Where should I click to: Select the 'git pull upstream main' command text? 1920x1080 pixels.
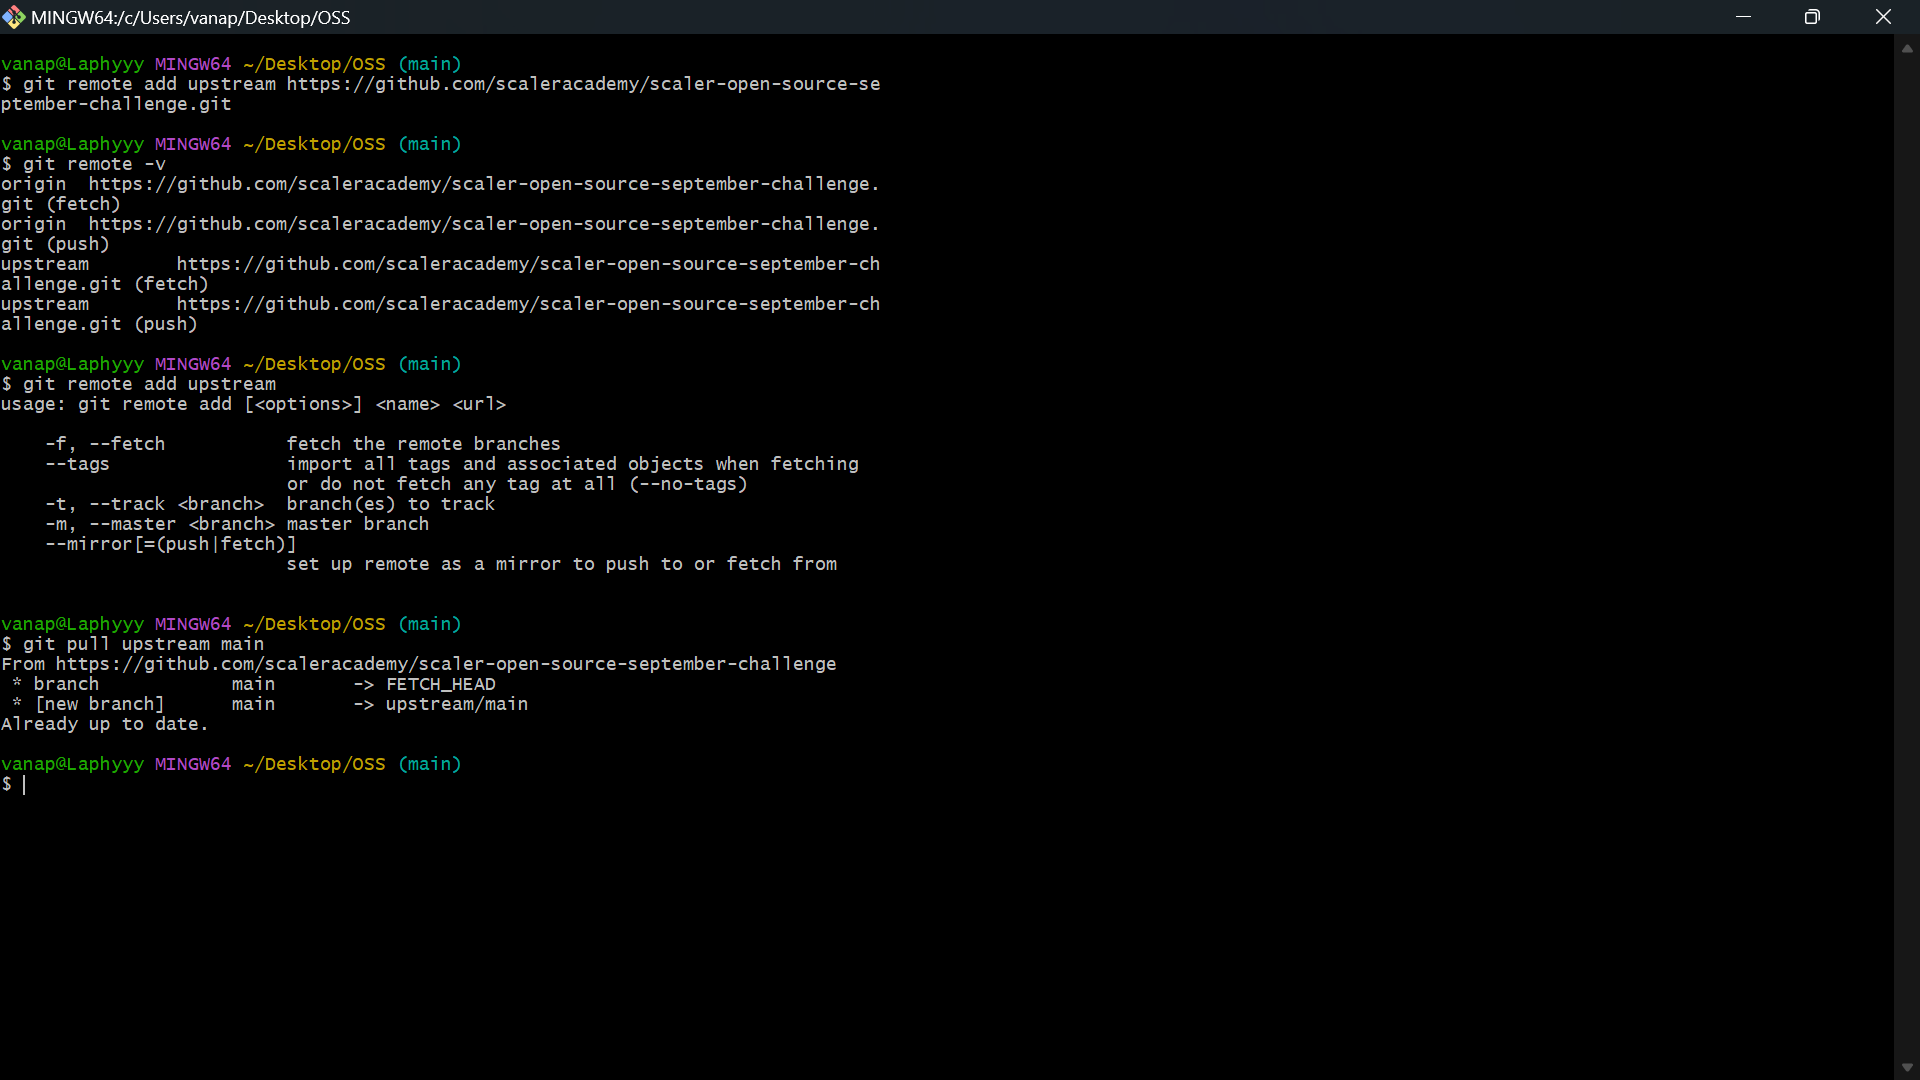coord(145,643)
